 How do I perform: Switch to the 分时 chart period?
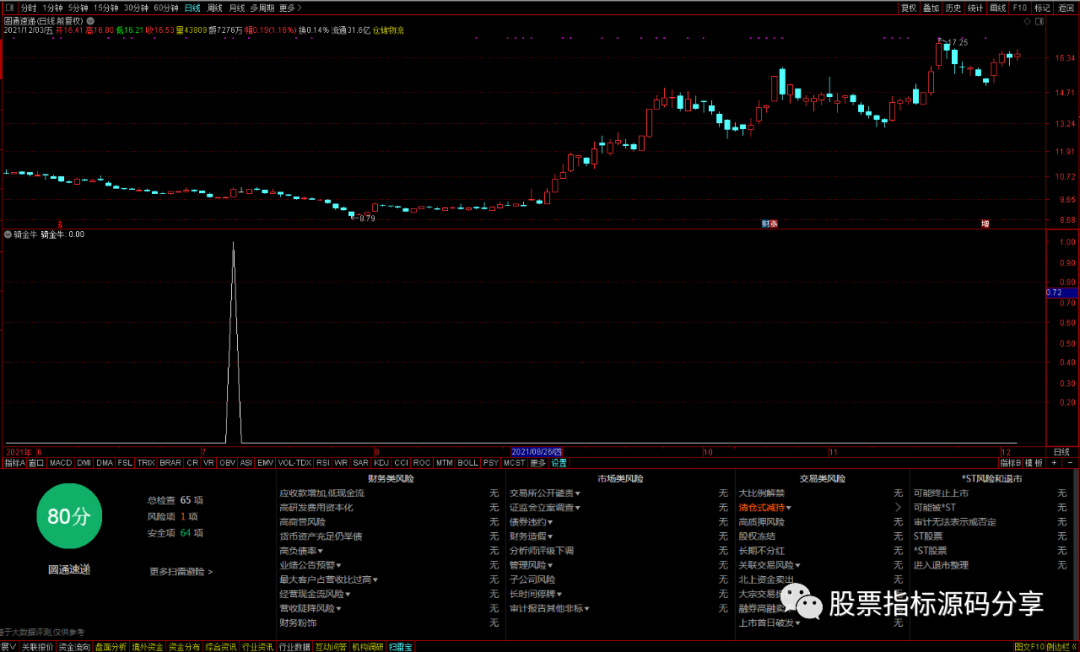29,8
